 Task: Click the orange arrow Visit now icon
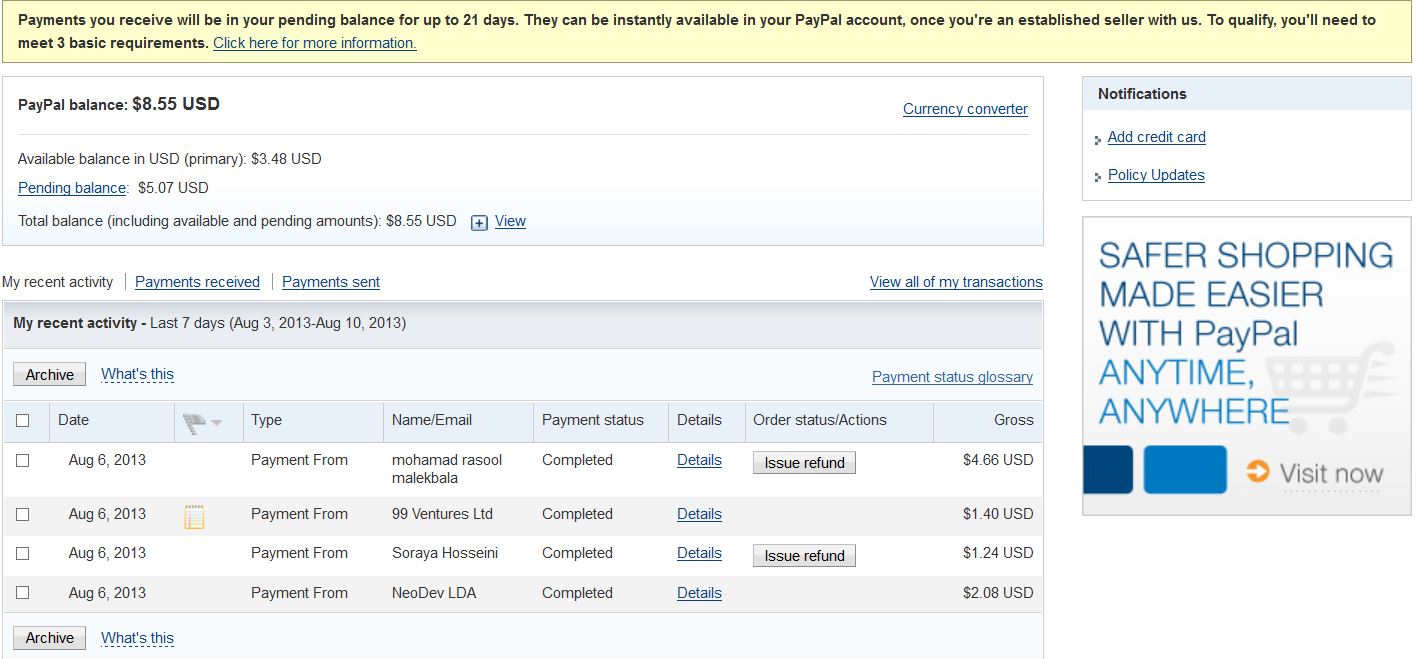pos(1257,471)
